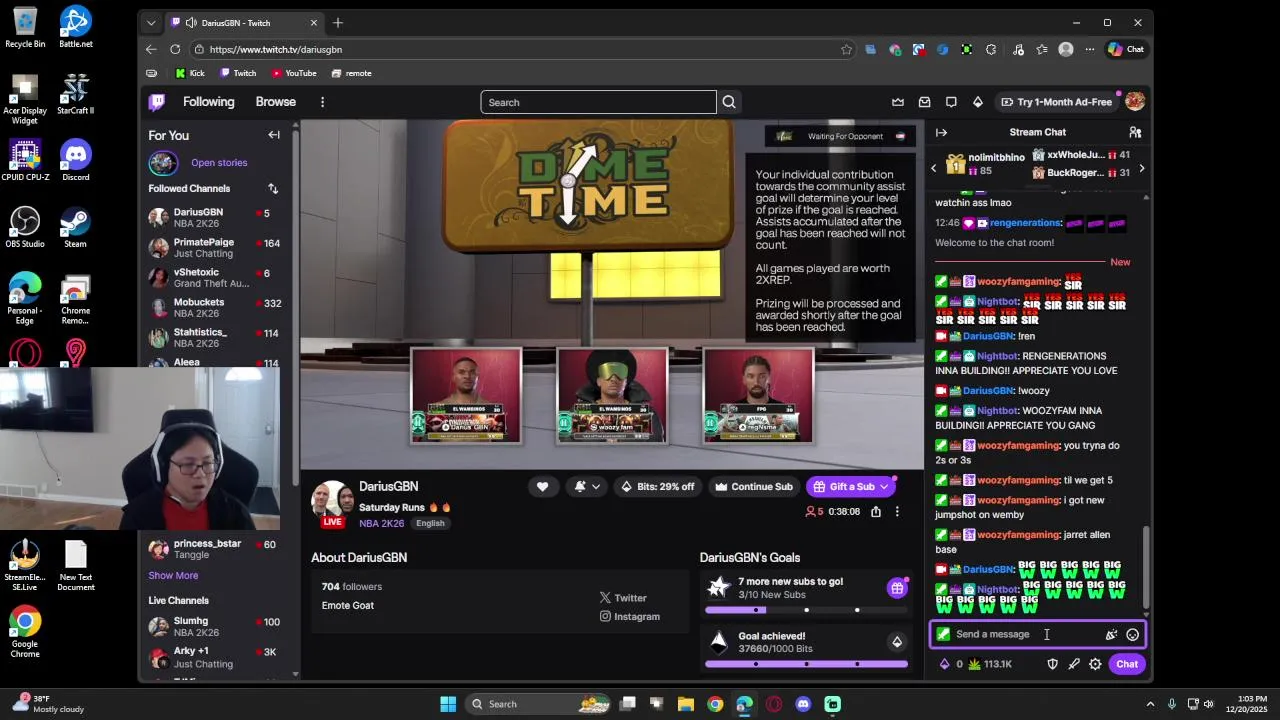Click the celebration party icon in chat box
Image resolution: width=1280 pixels, height=720 pixels.
tap(1111, 634)
